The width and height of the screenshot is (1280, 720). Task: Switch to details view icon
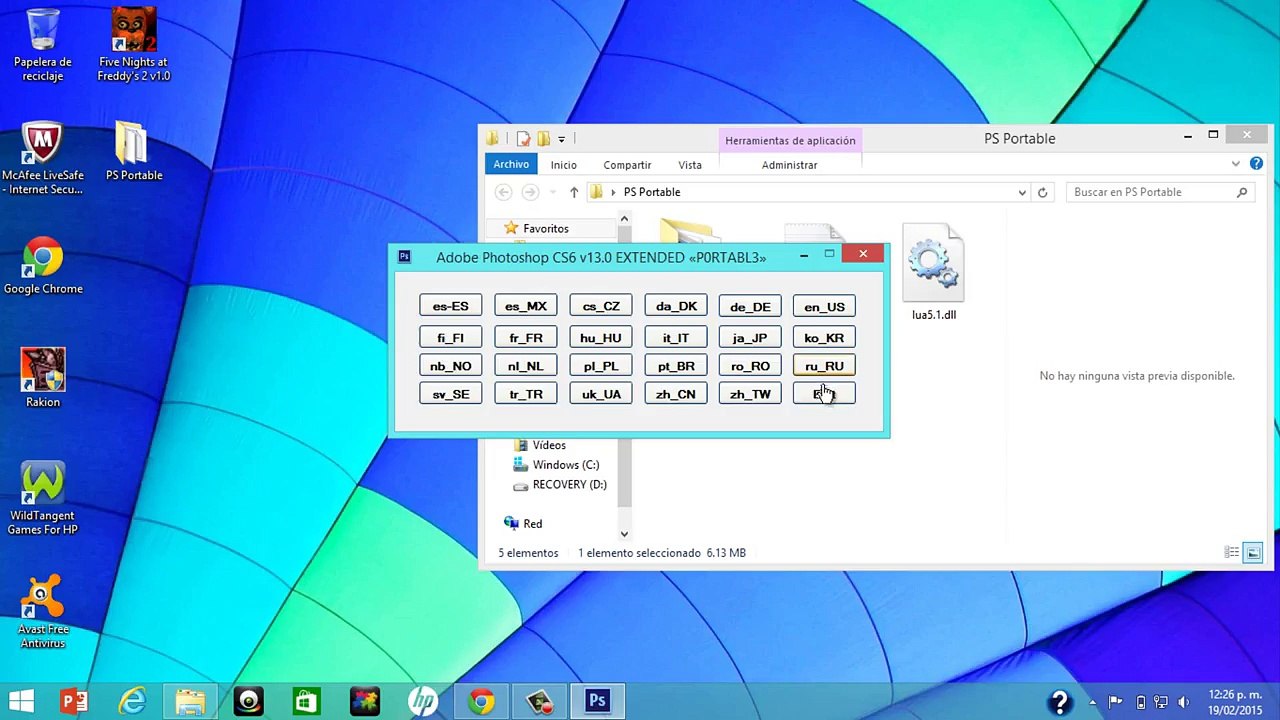coord(1232,553)
